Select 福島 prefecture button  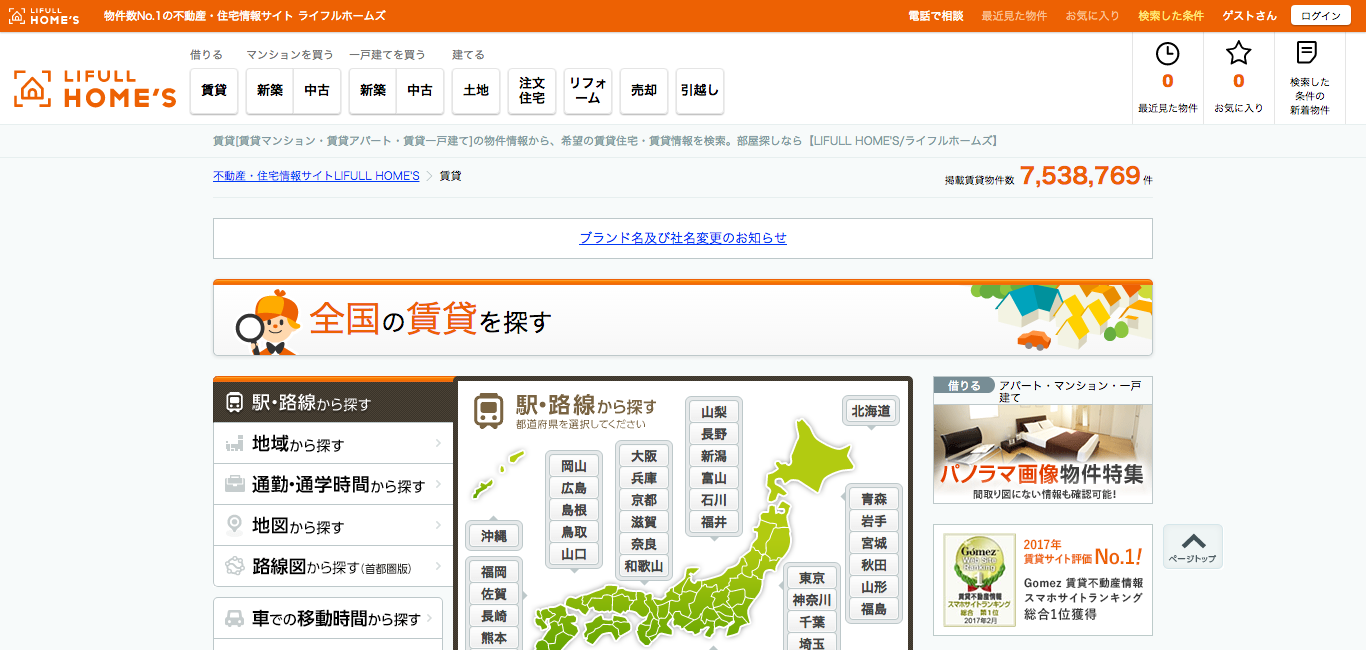click(874, 609)
